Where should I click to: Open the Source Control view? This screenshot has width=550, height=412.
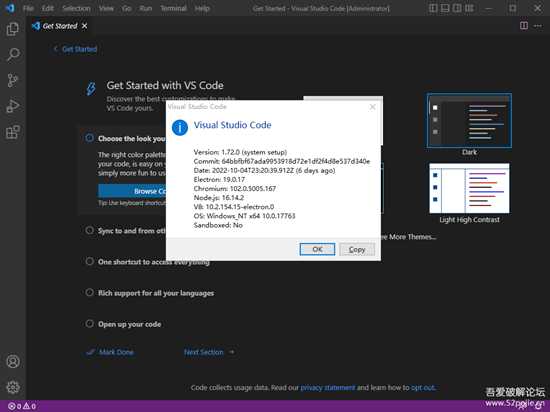[x=13, y=80]
